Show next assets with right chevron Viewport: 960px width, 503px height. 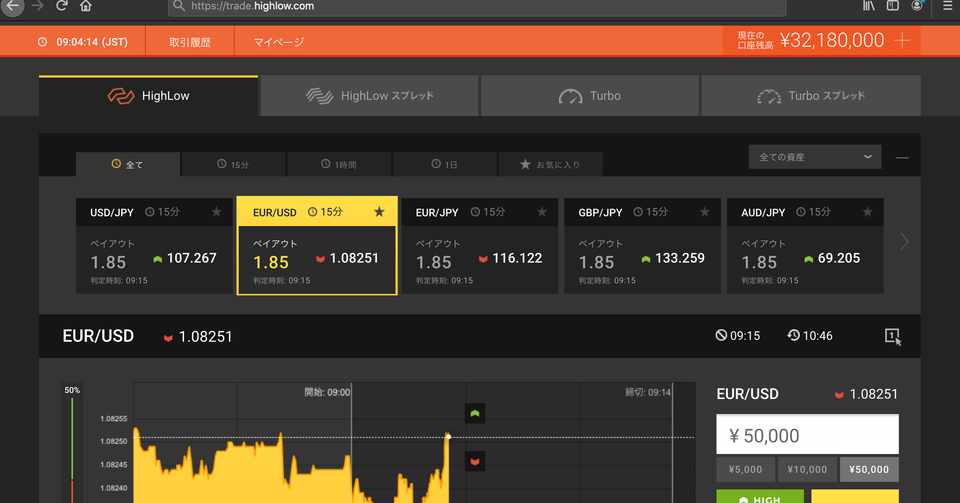click(x=904, y=242)
